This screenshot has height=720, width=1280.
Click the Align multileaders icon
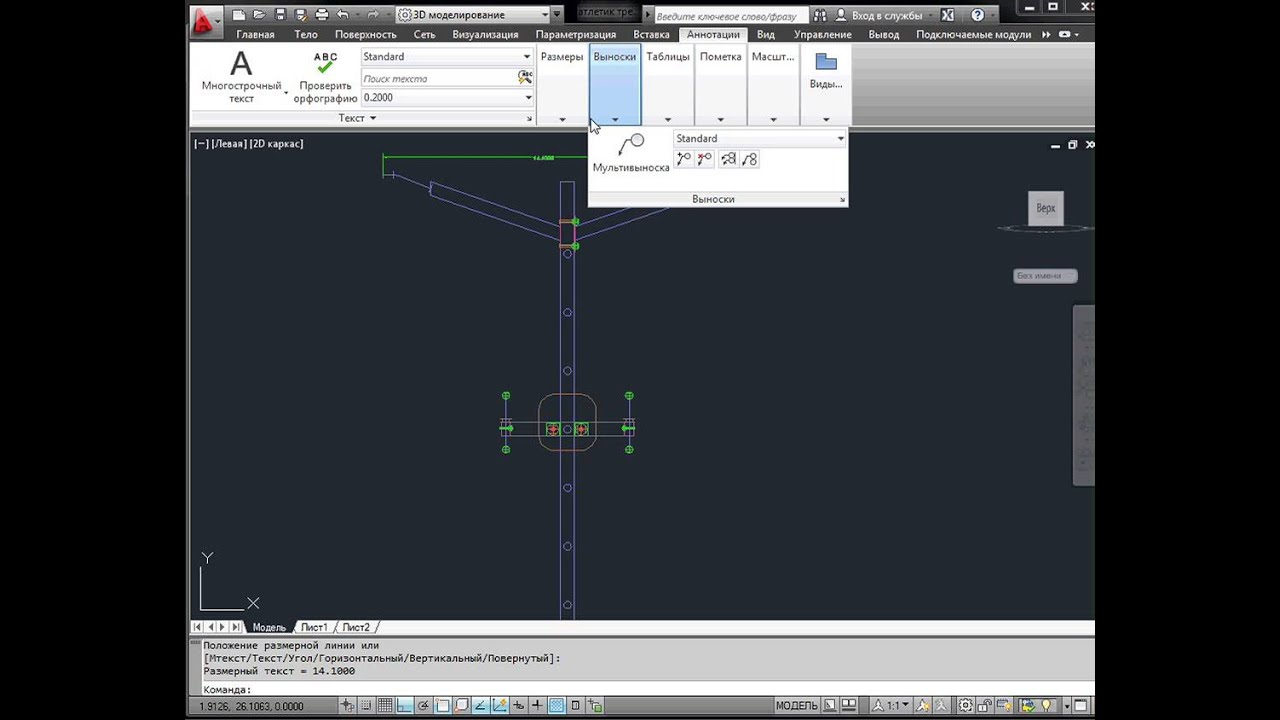click(x=728, y=158)
